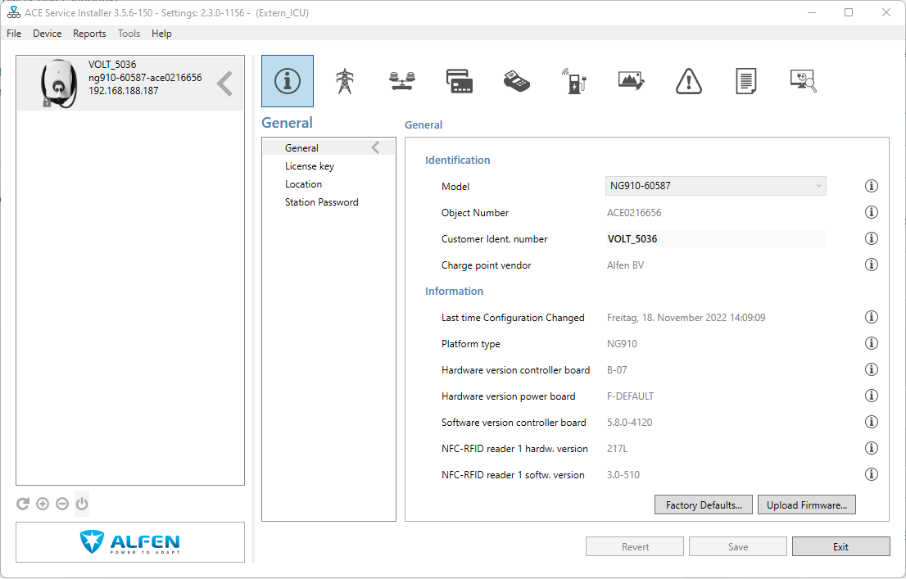Open the load balancing scales icon
Screen dimensions: 906x579
pyautogui.click(x=402, y=81)
